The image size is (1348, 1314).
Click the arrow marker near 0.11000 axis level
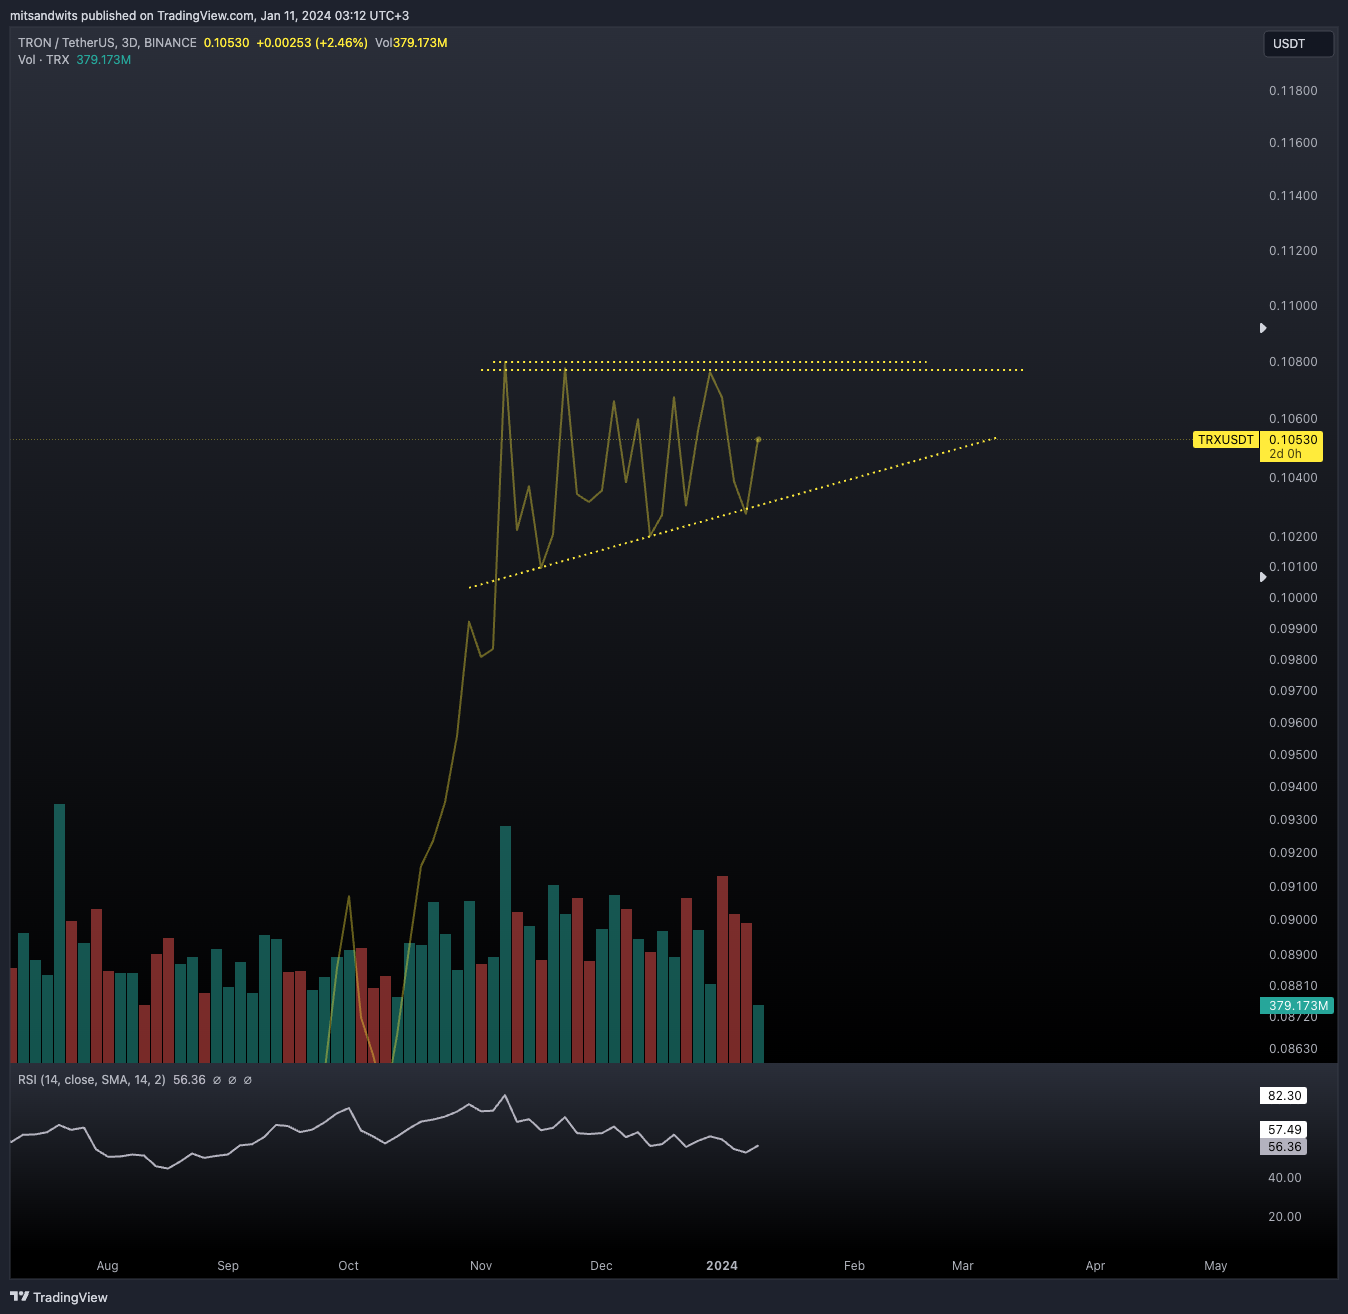[1263, 328]
